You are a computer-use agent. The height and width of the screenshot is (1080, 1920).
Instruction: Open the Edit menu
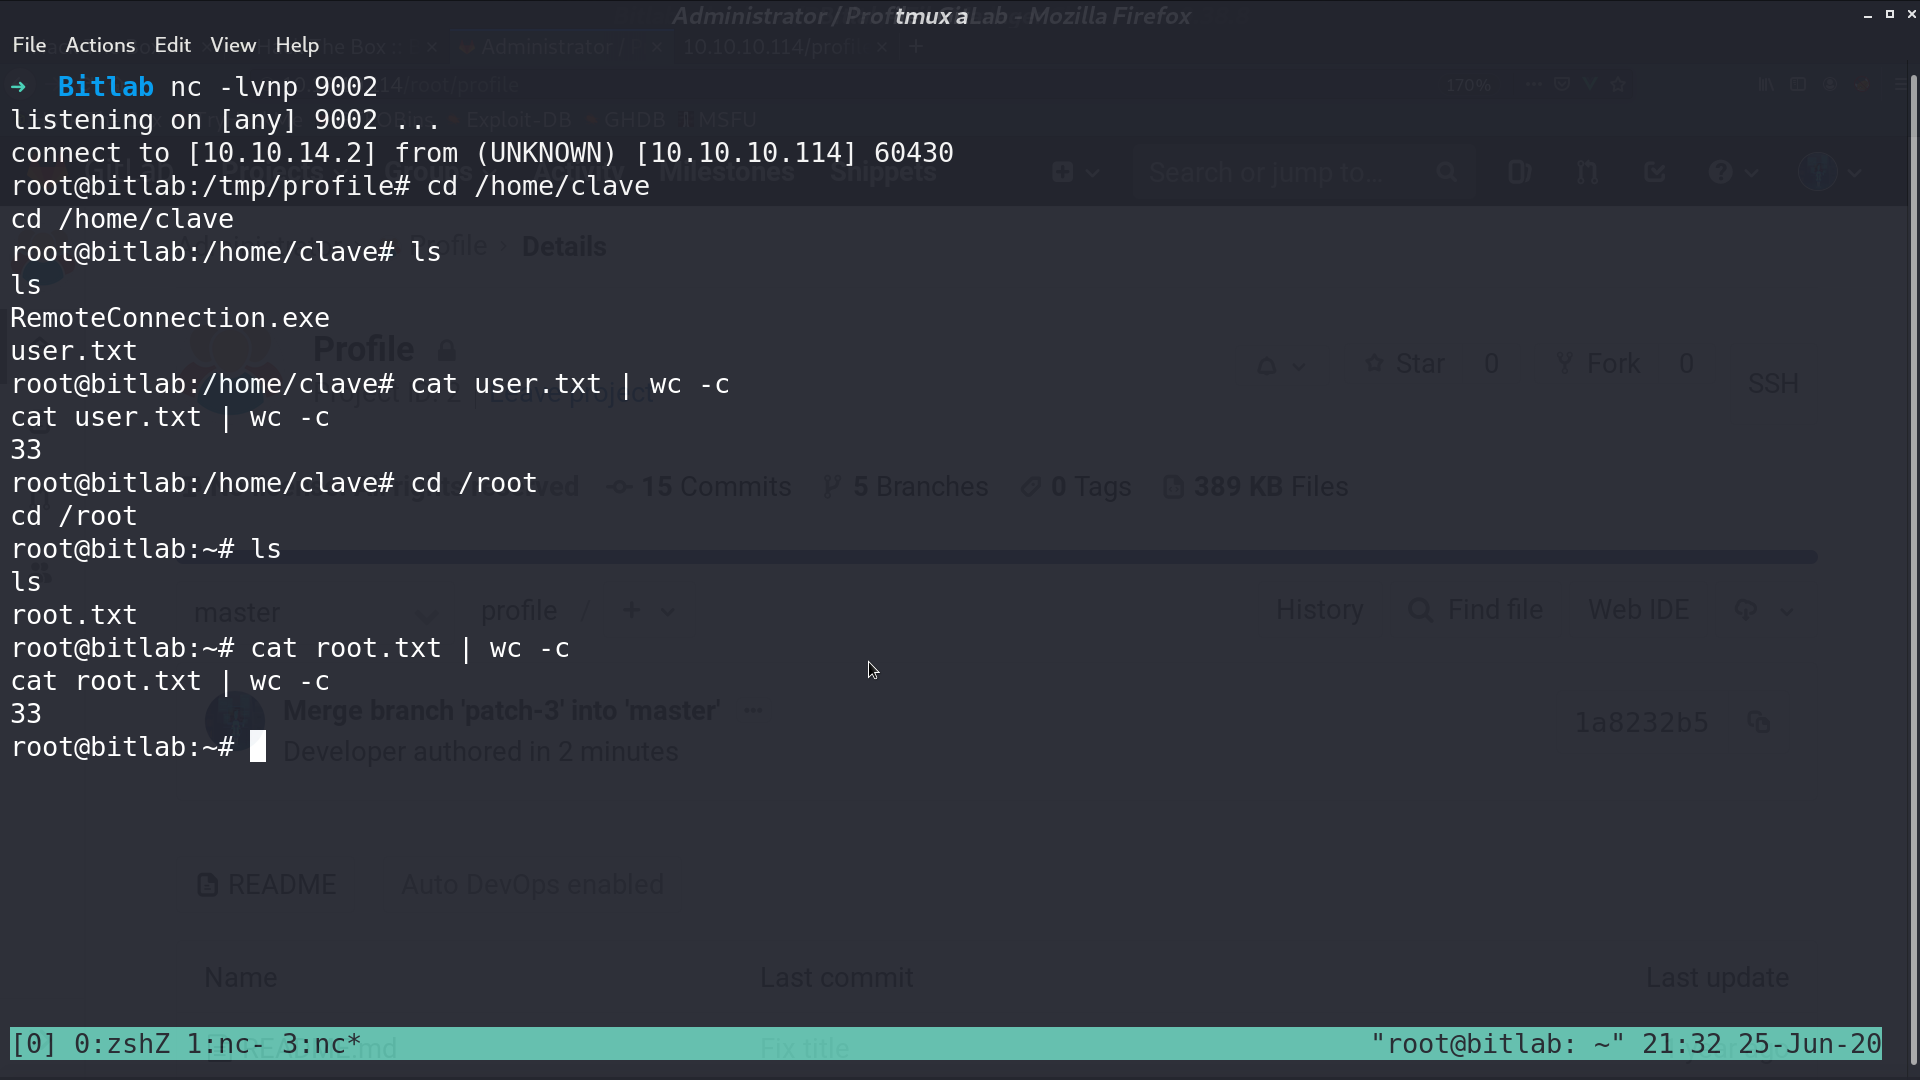(172, 45)
